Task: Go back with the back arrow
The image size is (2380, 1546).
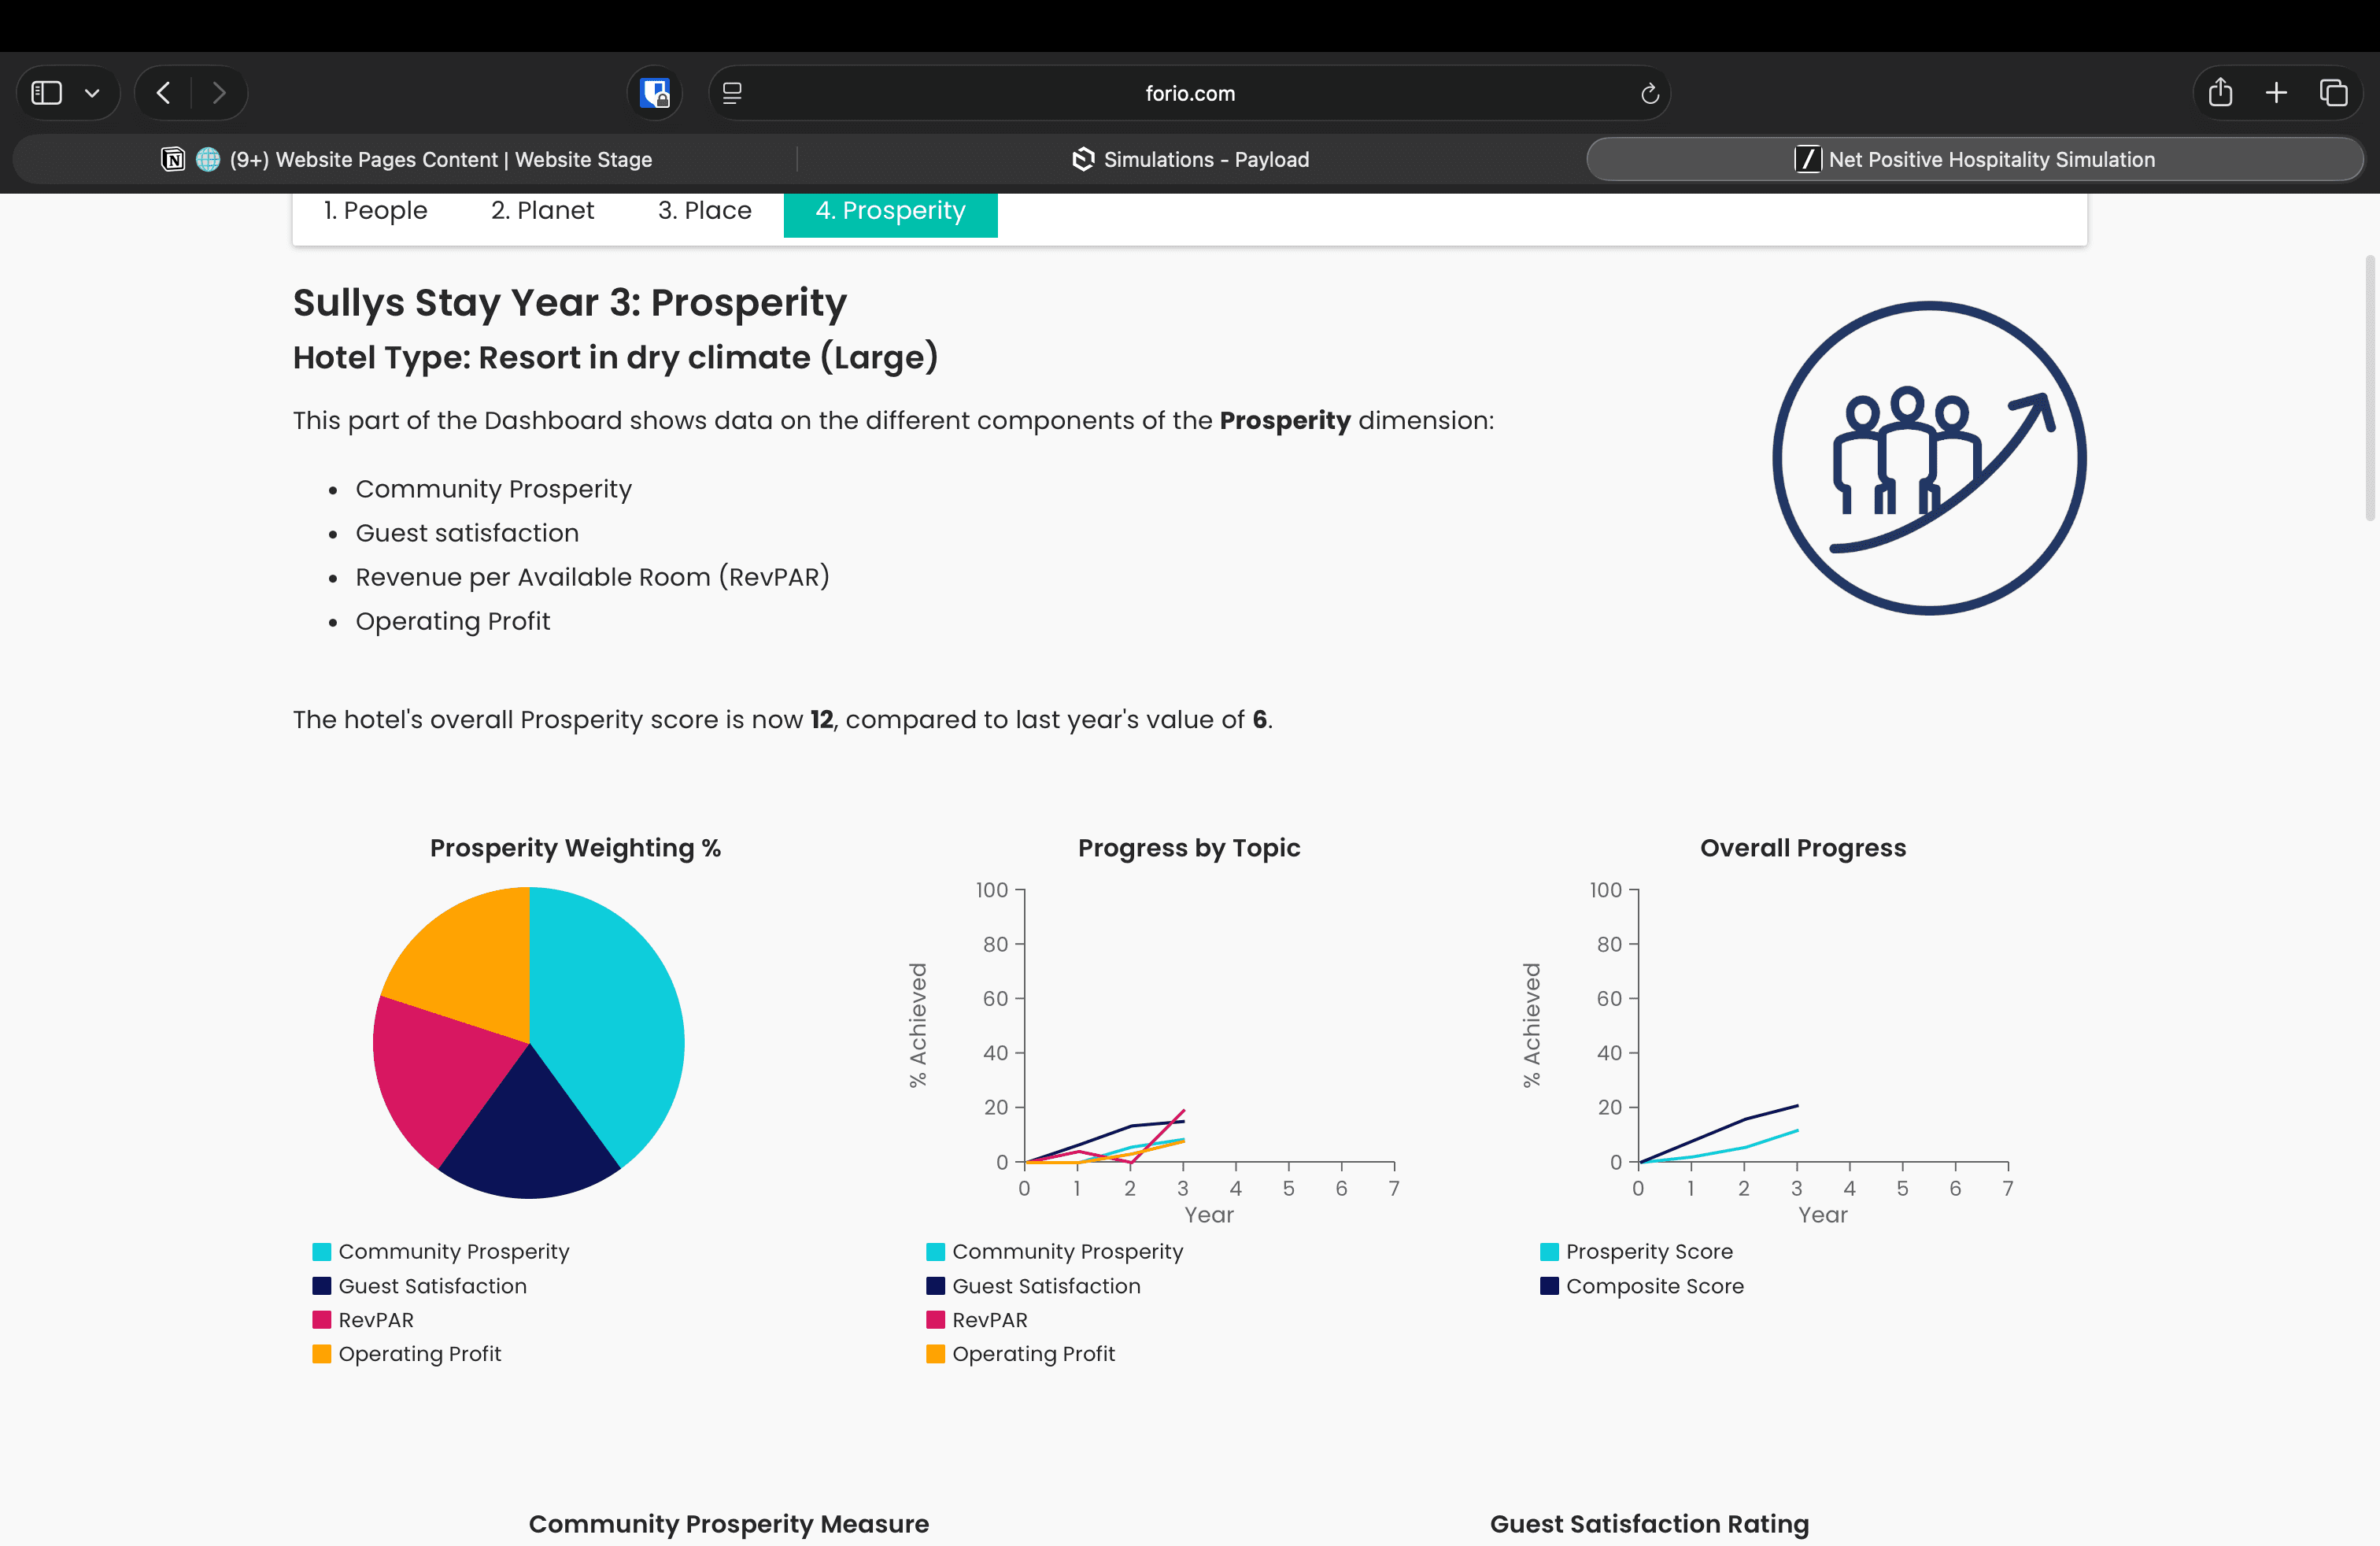Action: (164, 93)
